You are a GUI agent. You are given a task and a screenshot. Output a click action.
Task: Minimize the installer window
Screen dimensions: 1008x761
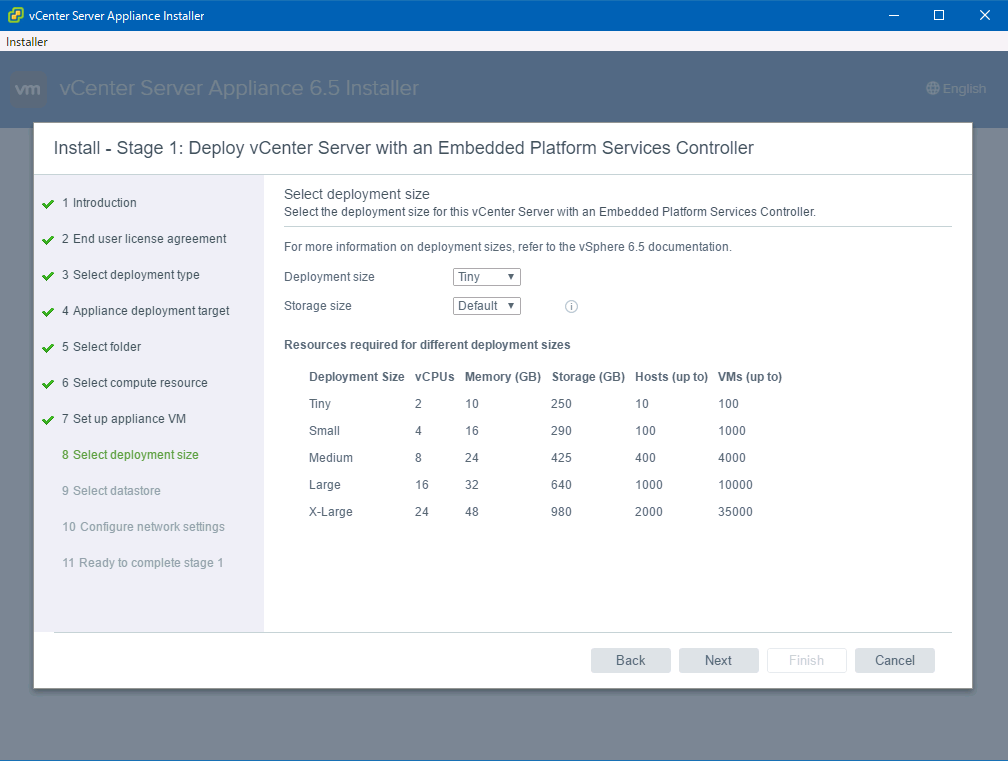[x=894, y=15]
